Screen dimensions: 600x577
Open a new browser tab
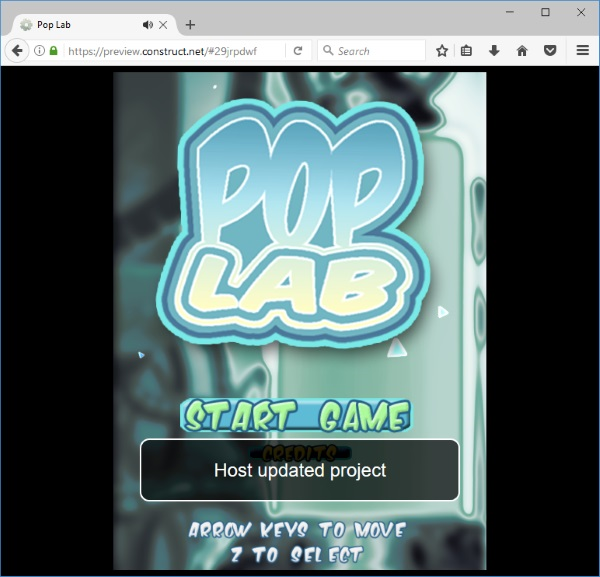[x=190, y=25]
